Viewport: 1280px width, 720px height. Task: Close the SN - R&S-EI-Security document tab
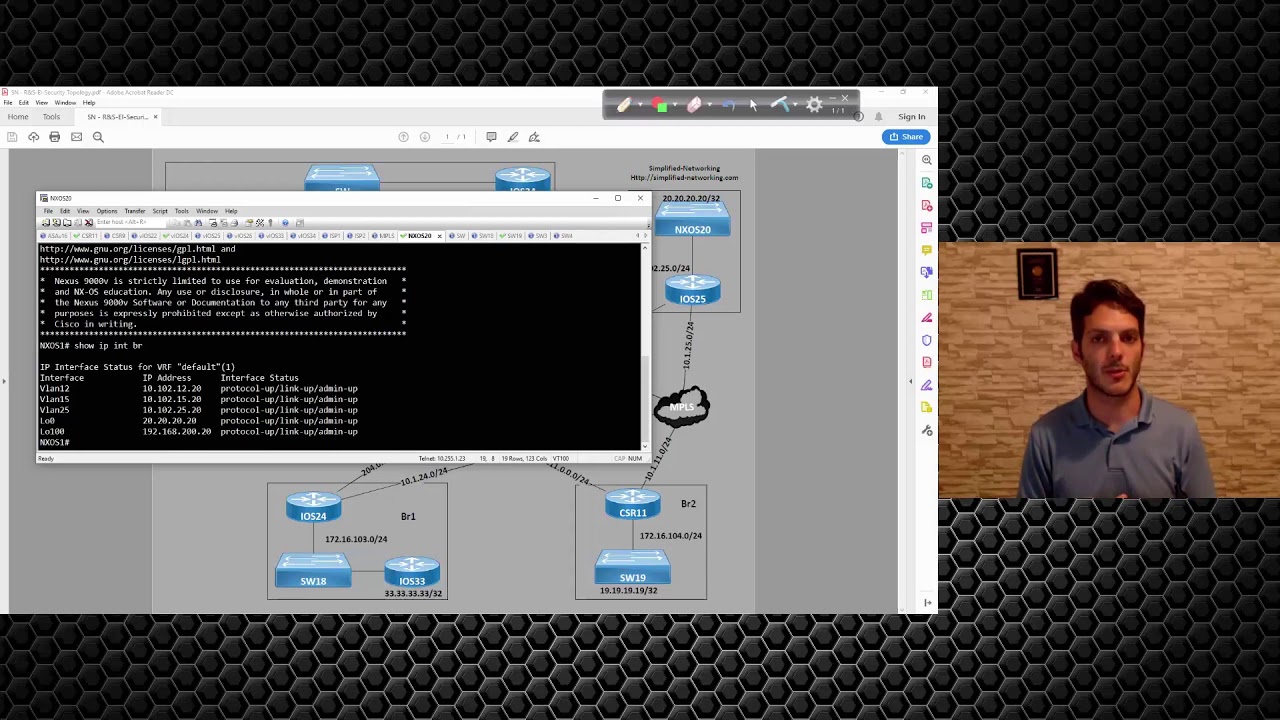pyautogui.click(x=155, y=117)
